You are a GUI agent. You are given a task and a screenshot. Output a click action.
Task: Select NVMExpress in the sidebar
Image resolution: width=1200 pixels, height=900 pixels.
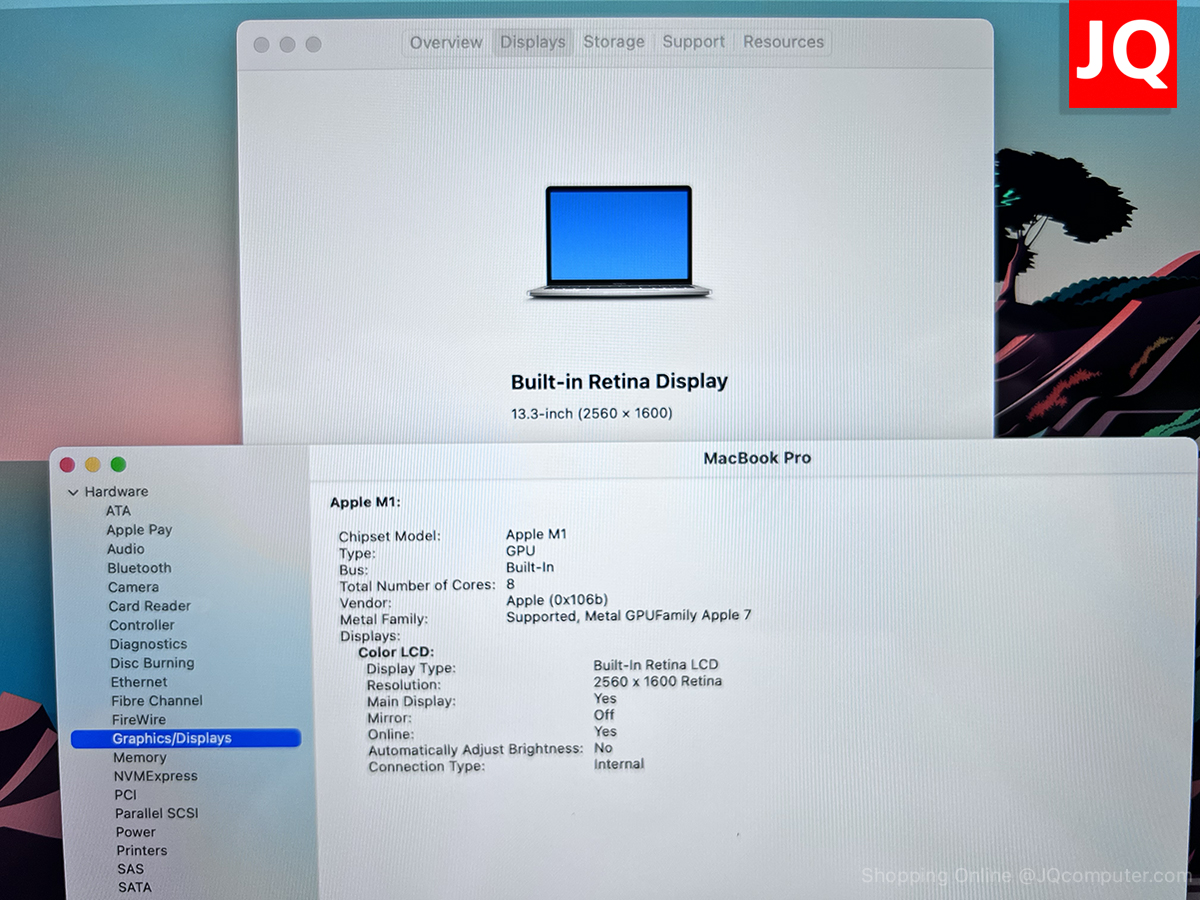pyautogui.click(x=155, y=776)
